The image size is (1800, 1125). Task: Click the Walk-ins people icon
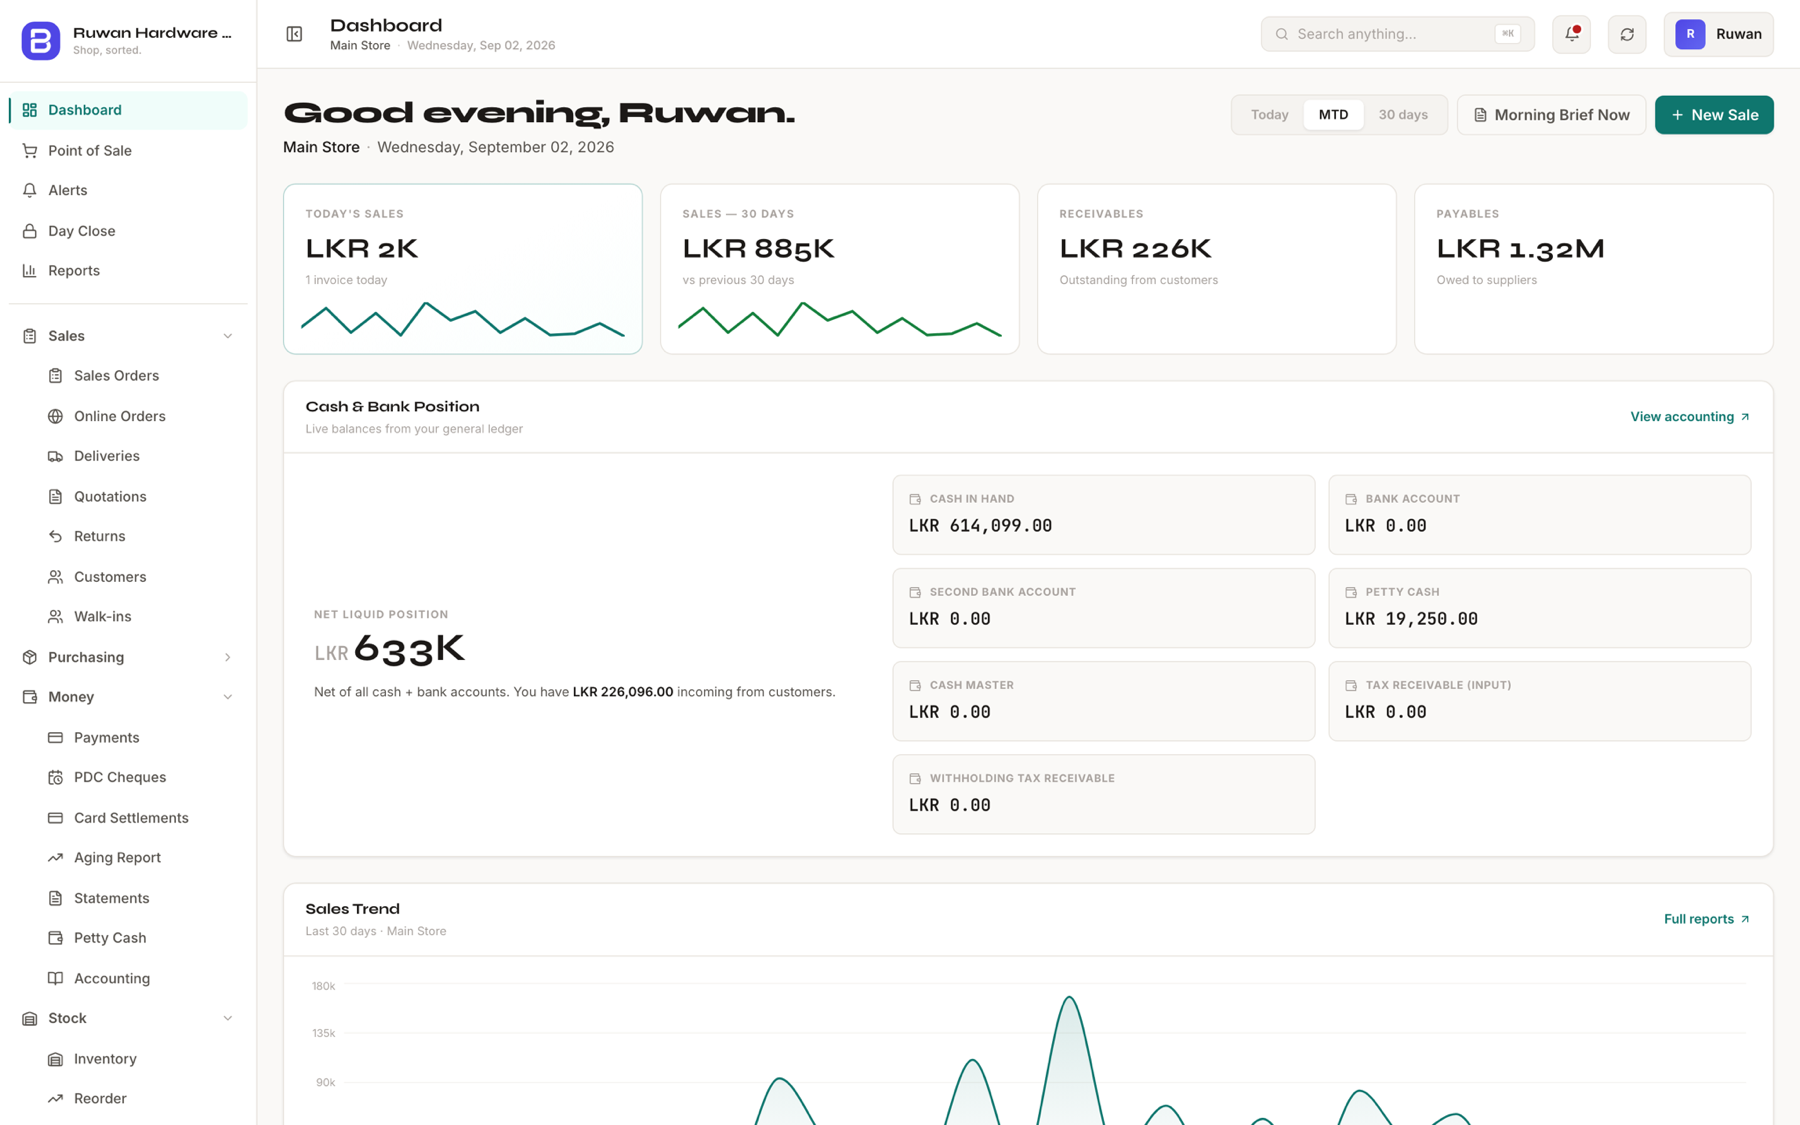coord(55,617)
